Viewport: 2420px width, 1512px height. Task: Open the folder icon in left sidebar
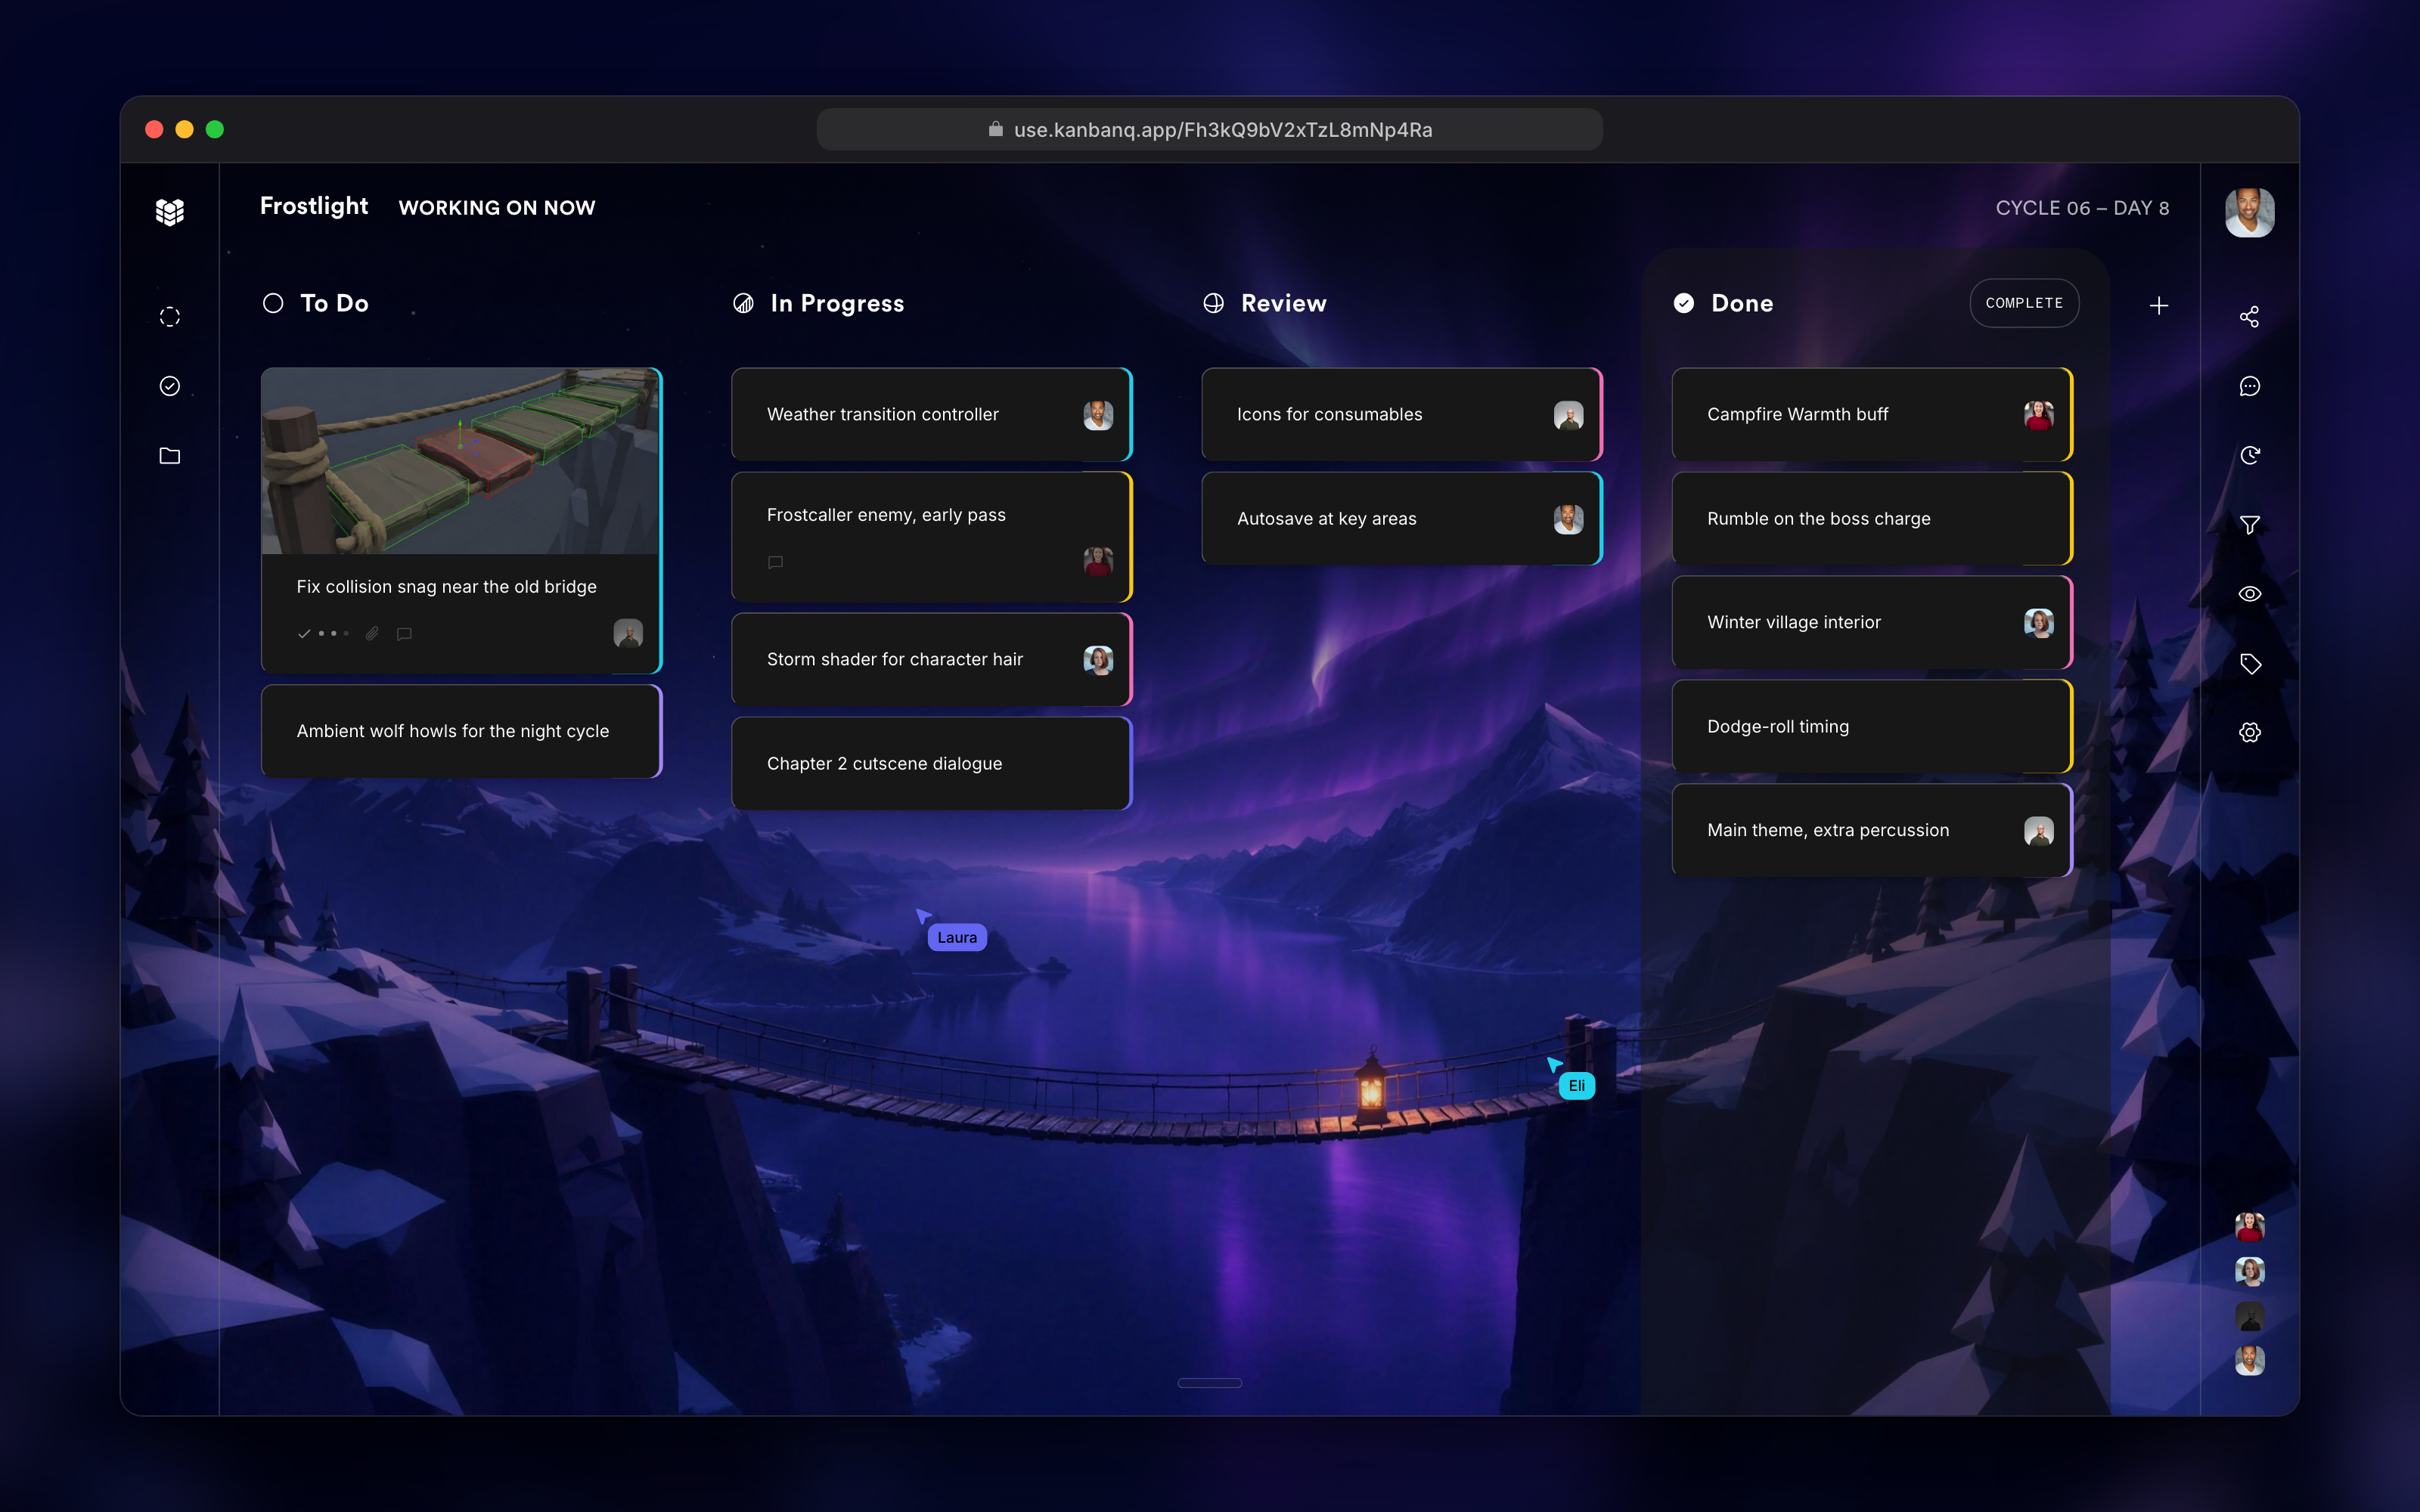[x=170, y=456]
